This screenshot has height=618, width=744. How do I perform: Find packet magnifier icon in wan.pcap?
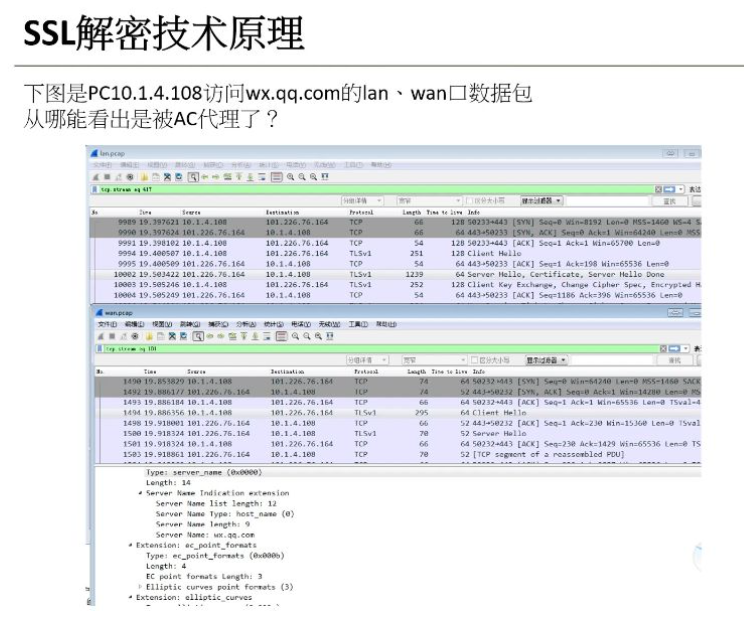[198, 336]
